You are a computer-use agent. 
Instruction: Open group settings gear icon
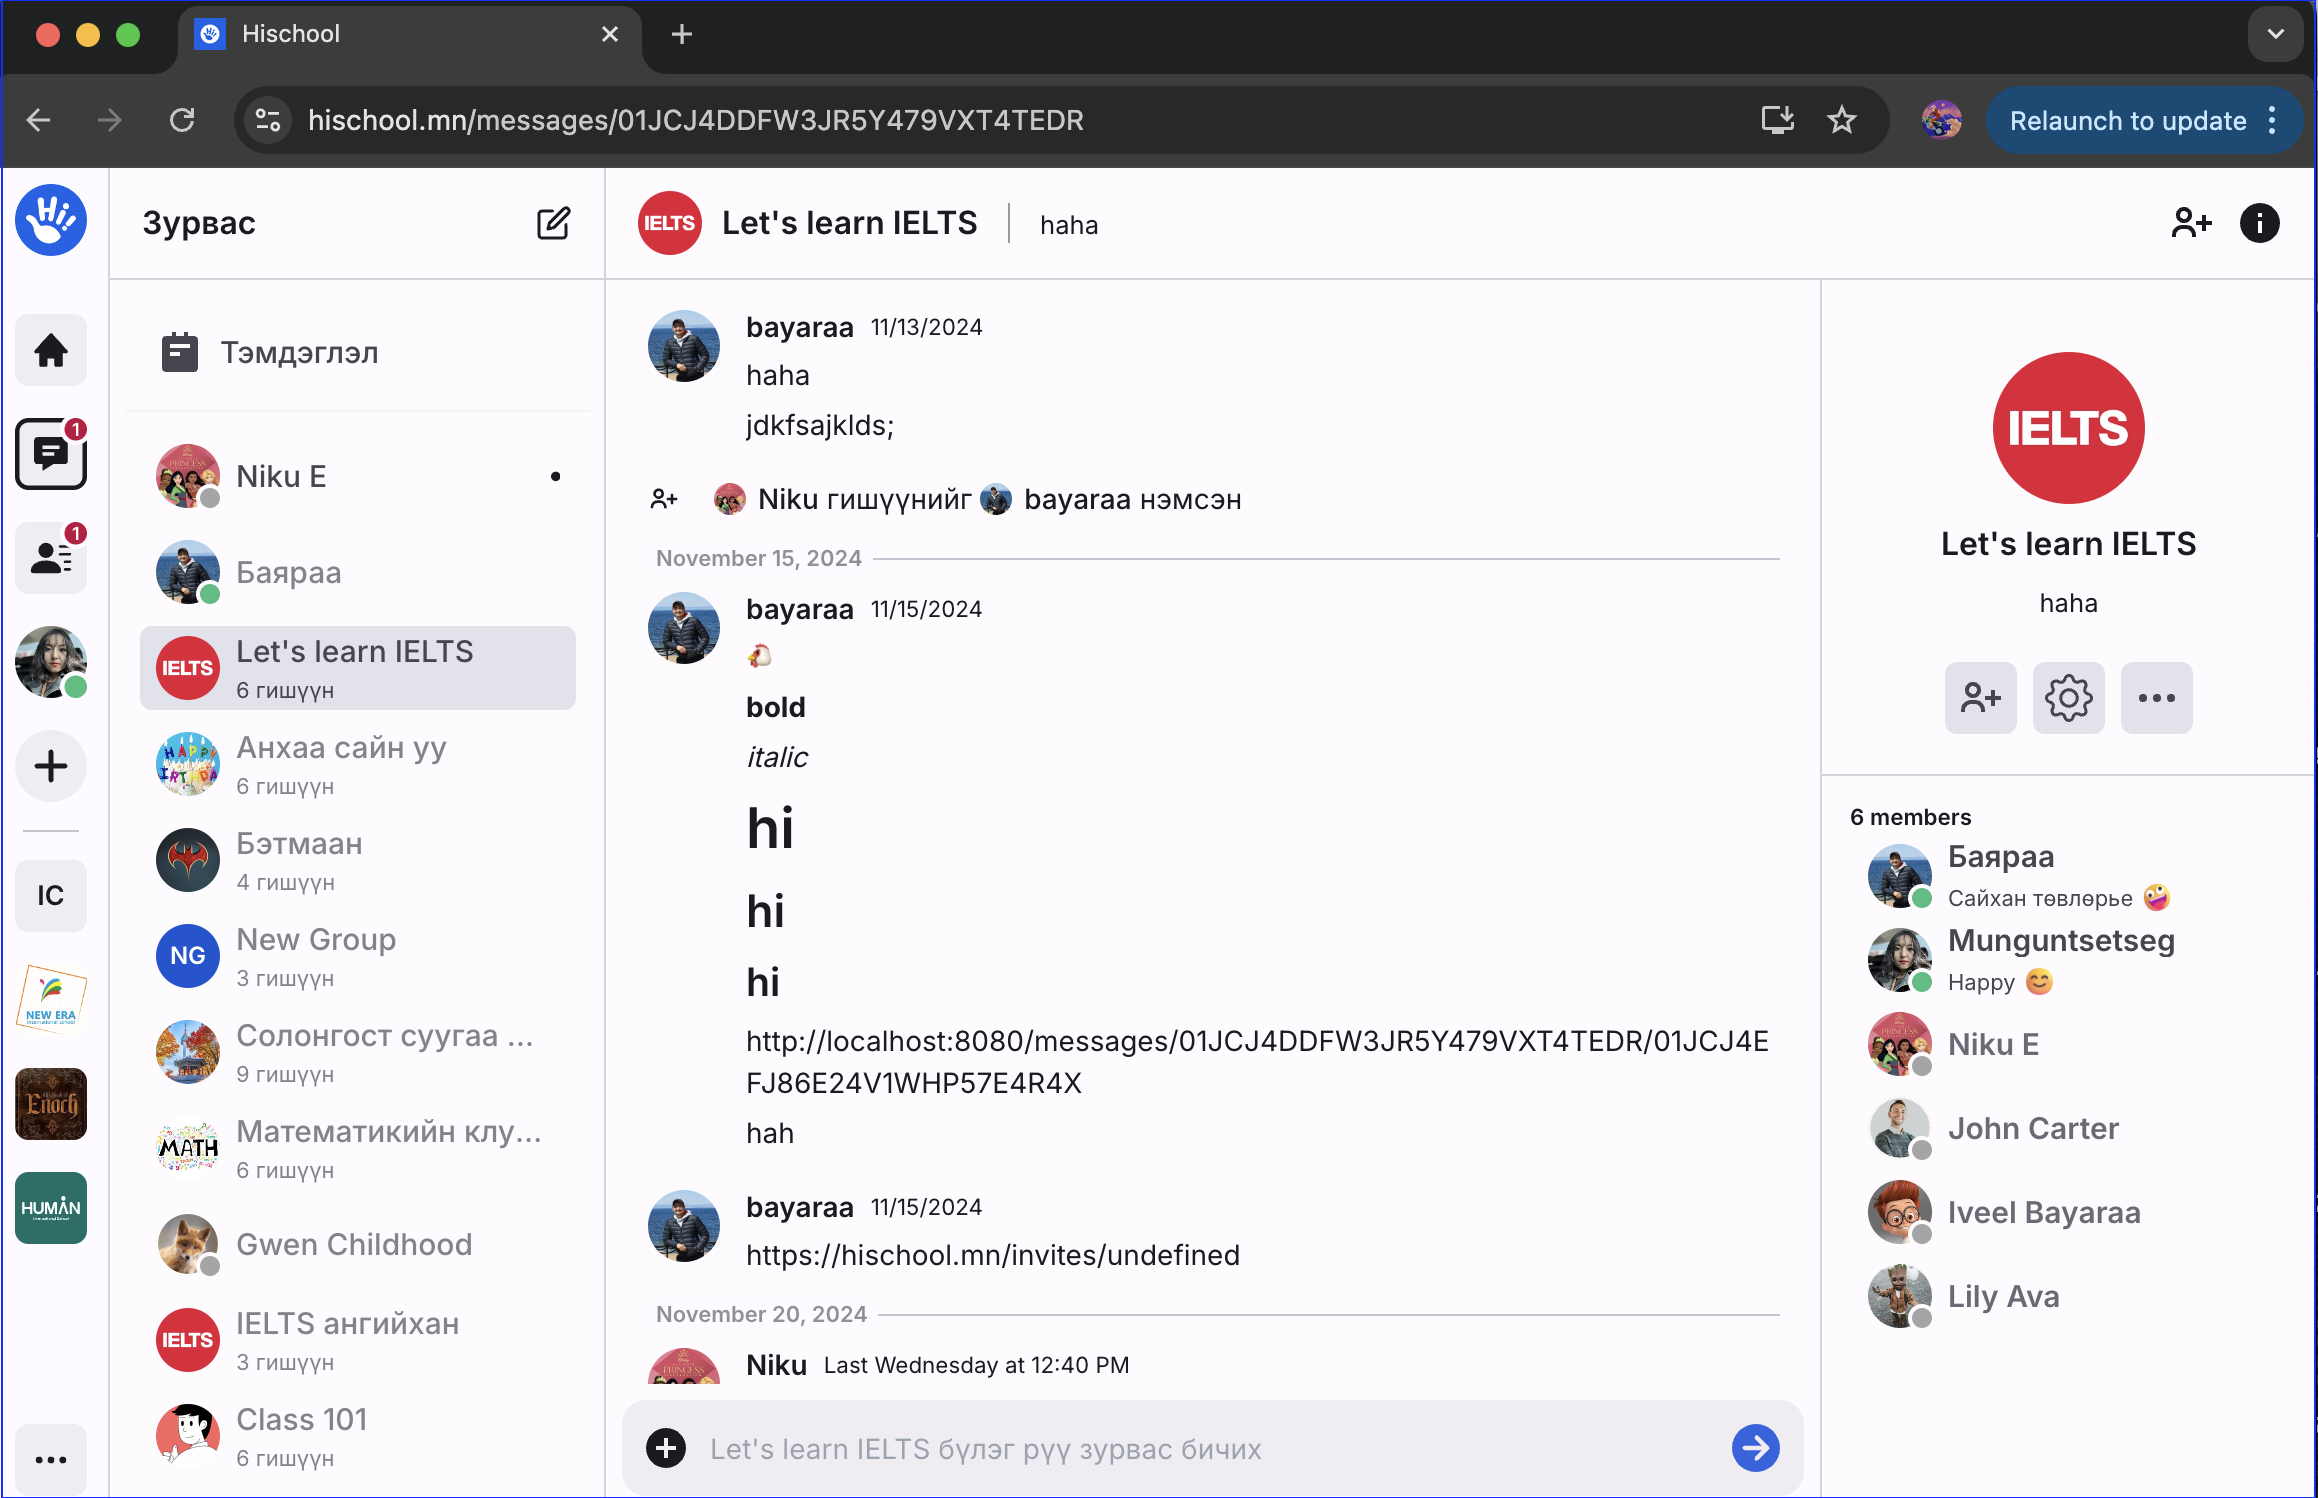2068,698
